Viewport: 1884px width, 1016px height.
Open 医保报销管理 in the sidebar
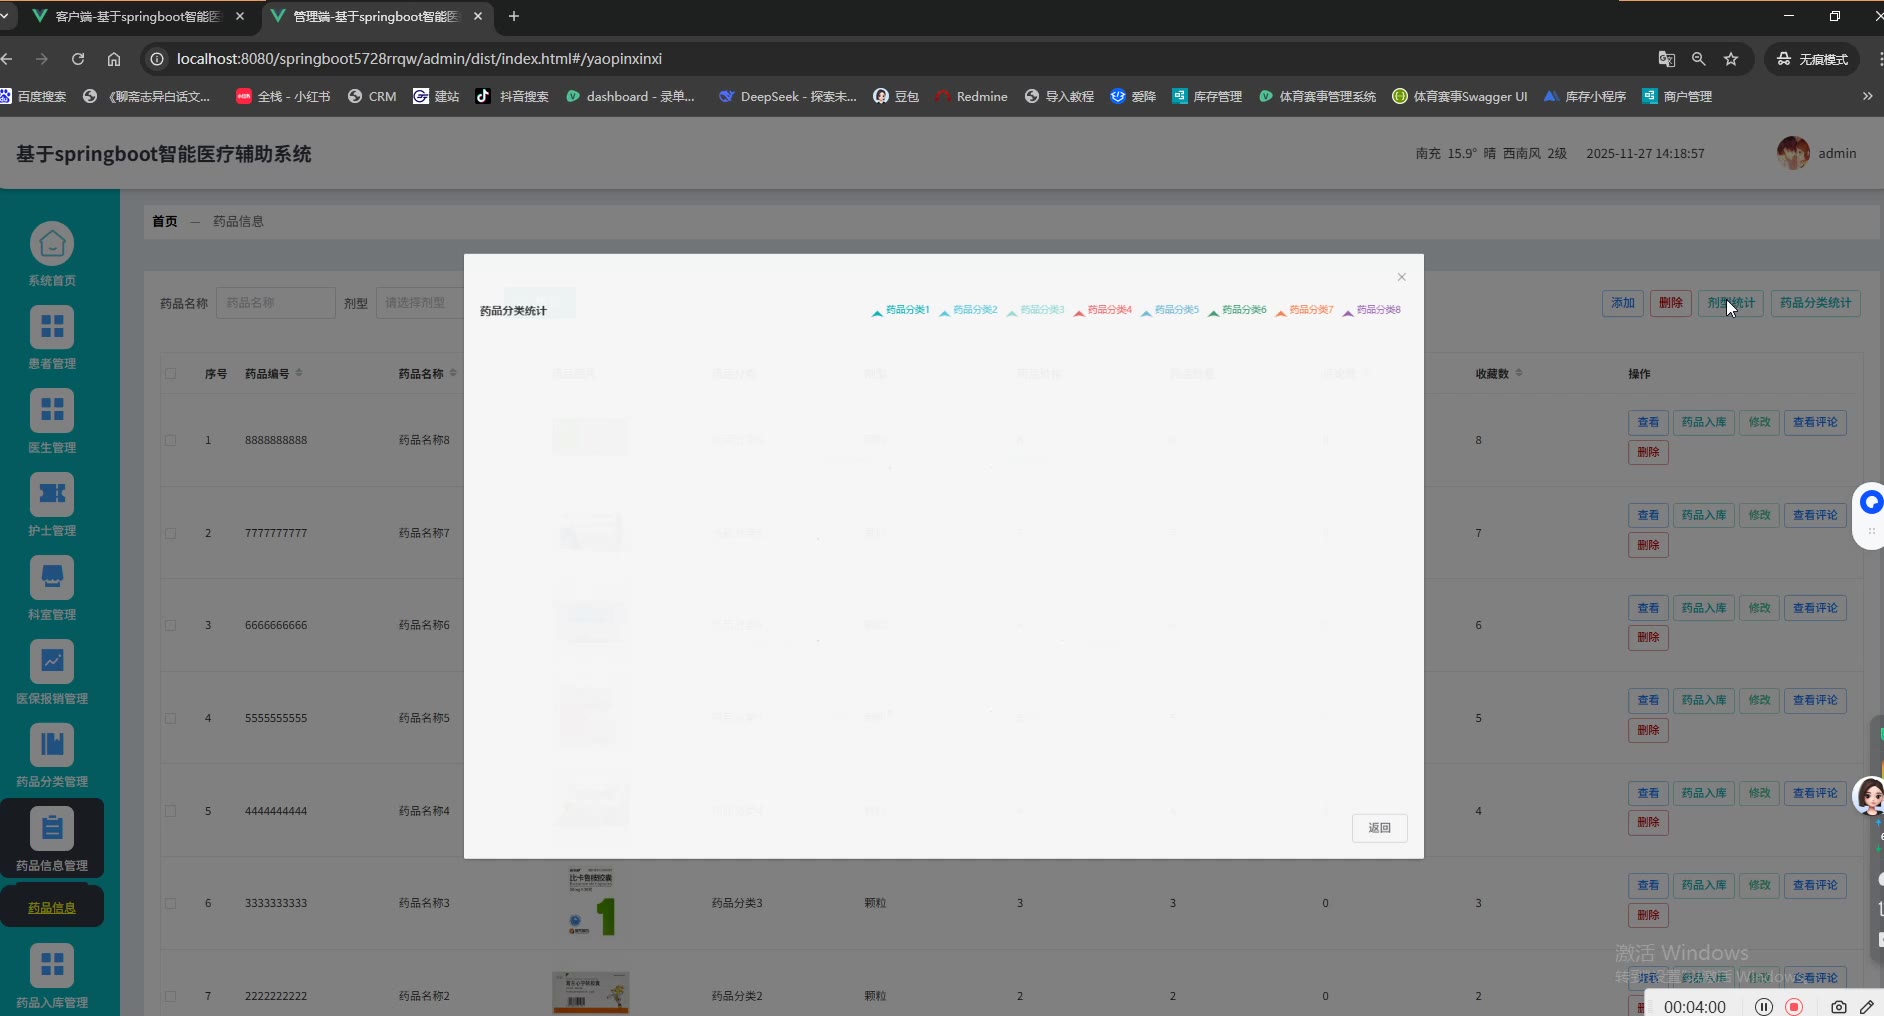[52, 662]
